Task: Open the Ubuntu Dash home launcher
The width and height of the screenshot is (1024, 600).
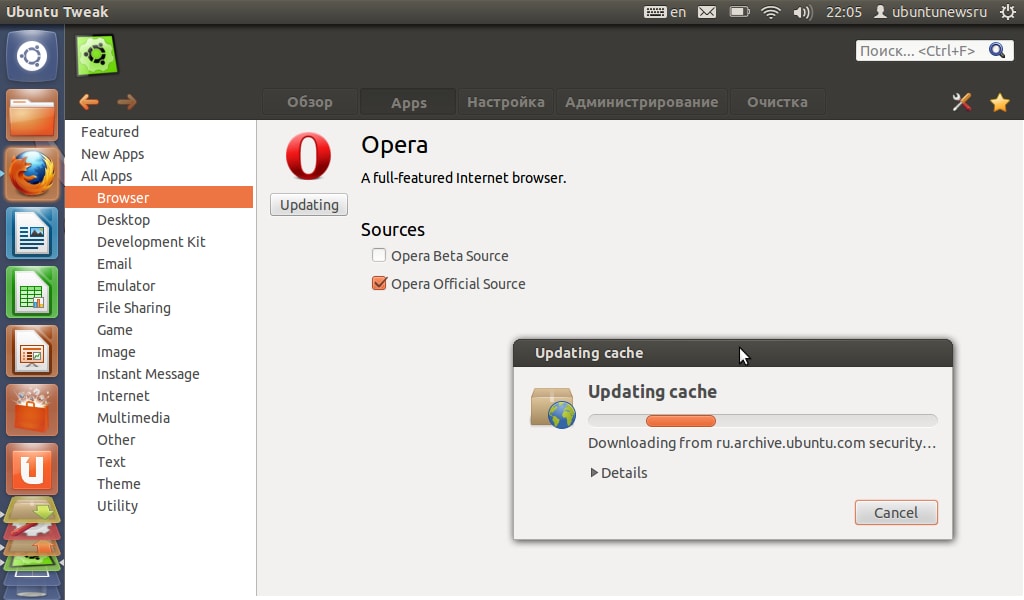Action: (x=31, y=56)
